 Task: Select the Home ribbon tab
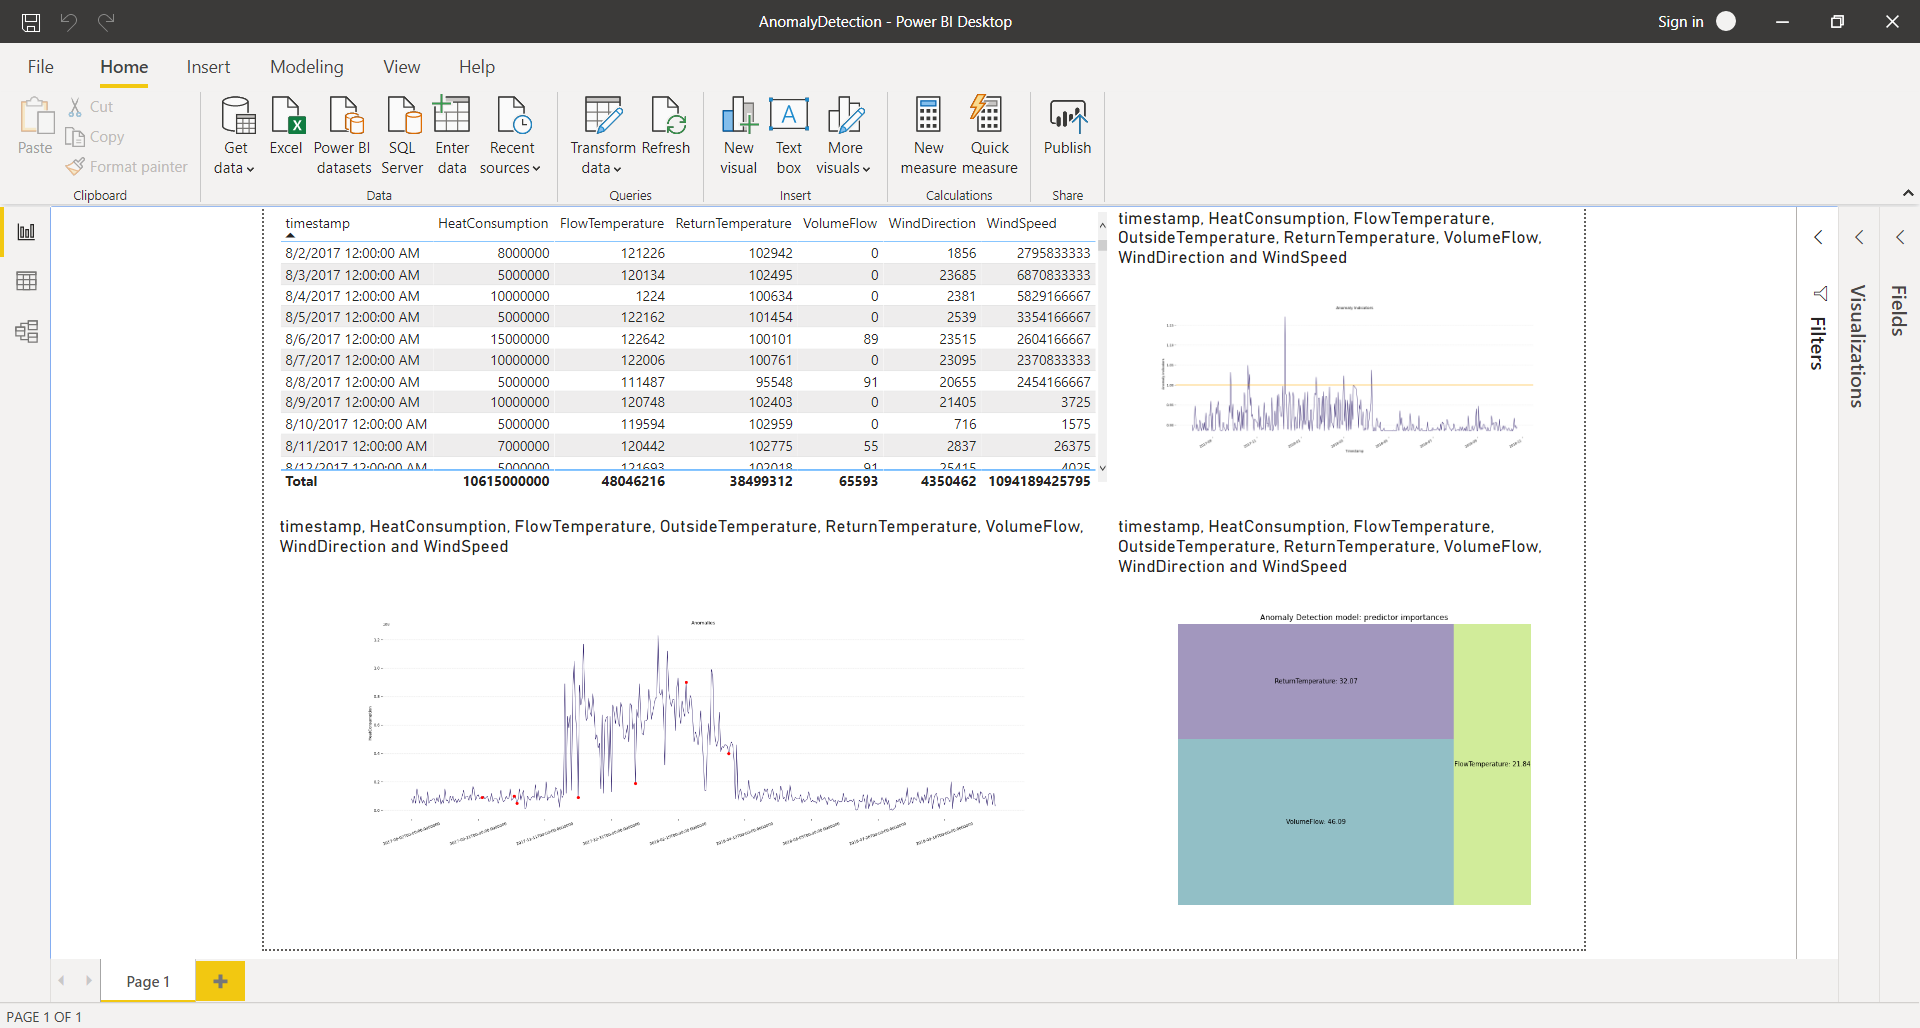(124, 67)
